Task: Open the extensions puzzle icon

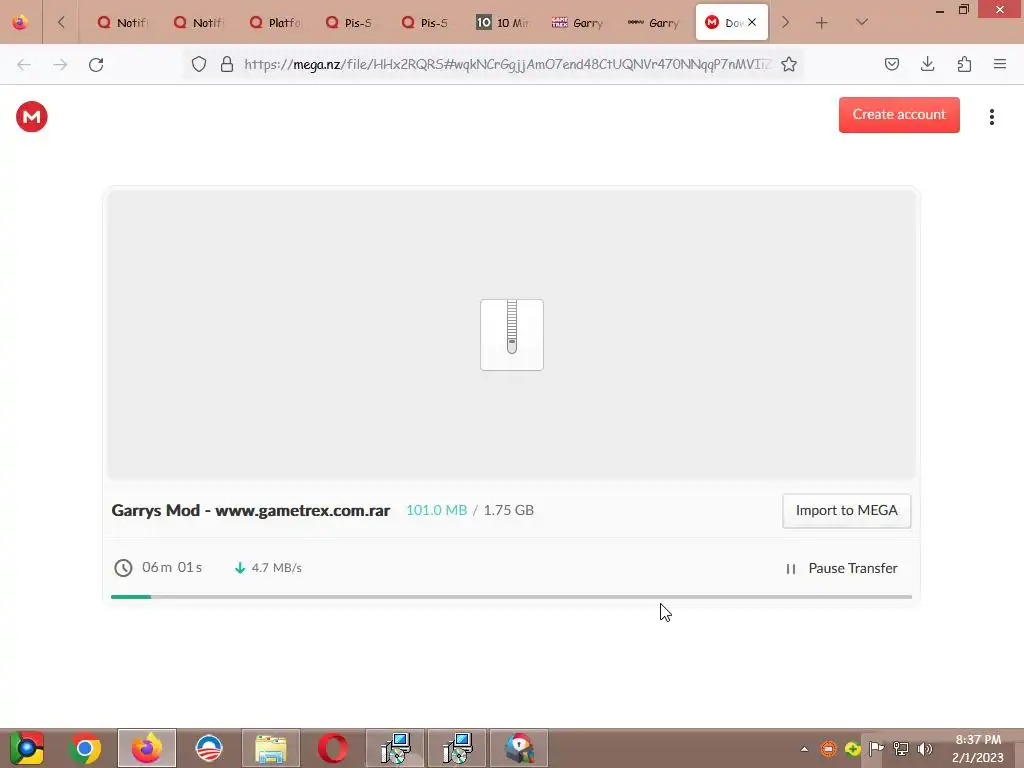Action: click(x=964, y=64)
